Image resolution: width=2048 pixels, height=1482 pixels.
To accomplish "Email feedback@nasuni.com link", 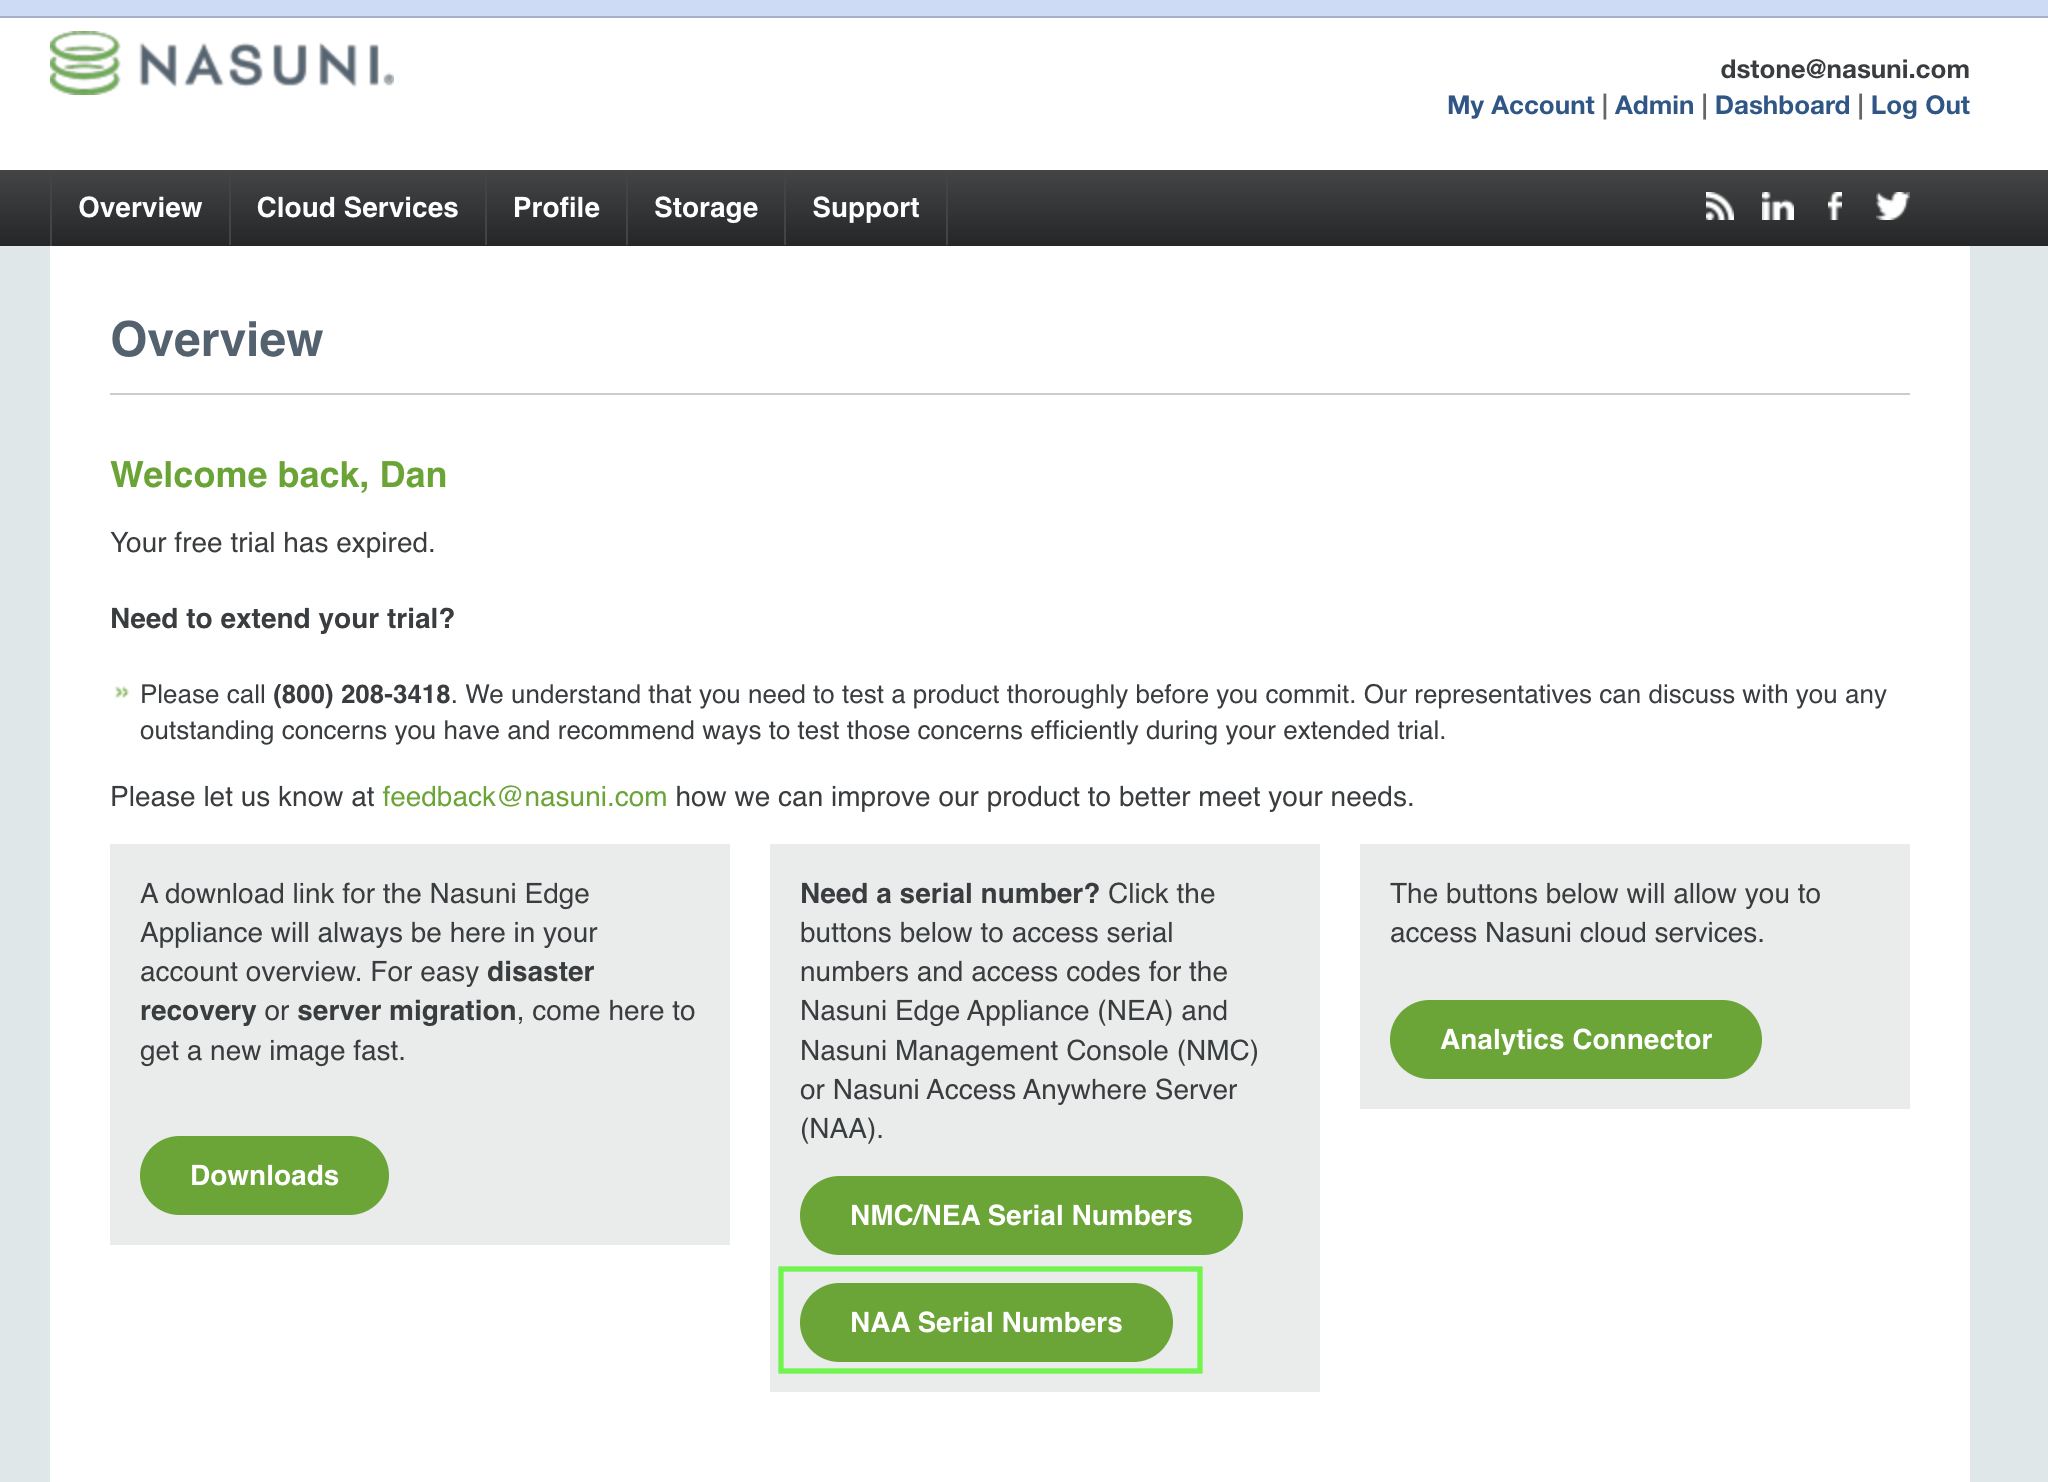I will tap(524, 796).
